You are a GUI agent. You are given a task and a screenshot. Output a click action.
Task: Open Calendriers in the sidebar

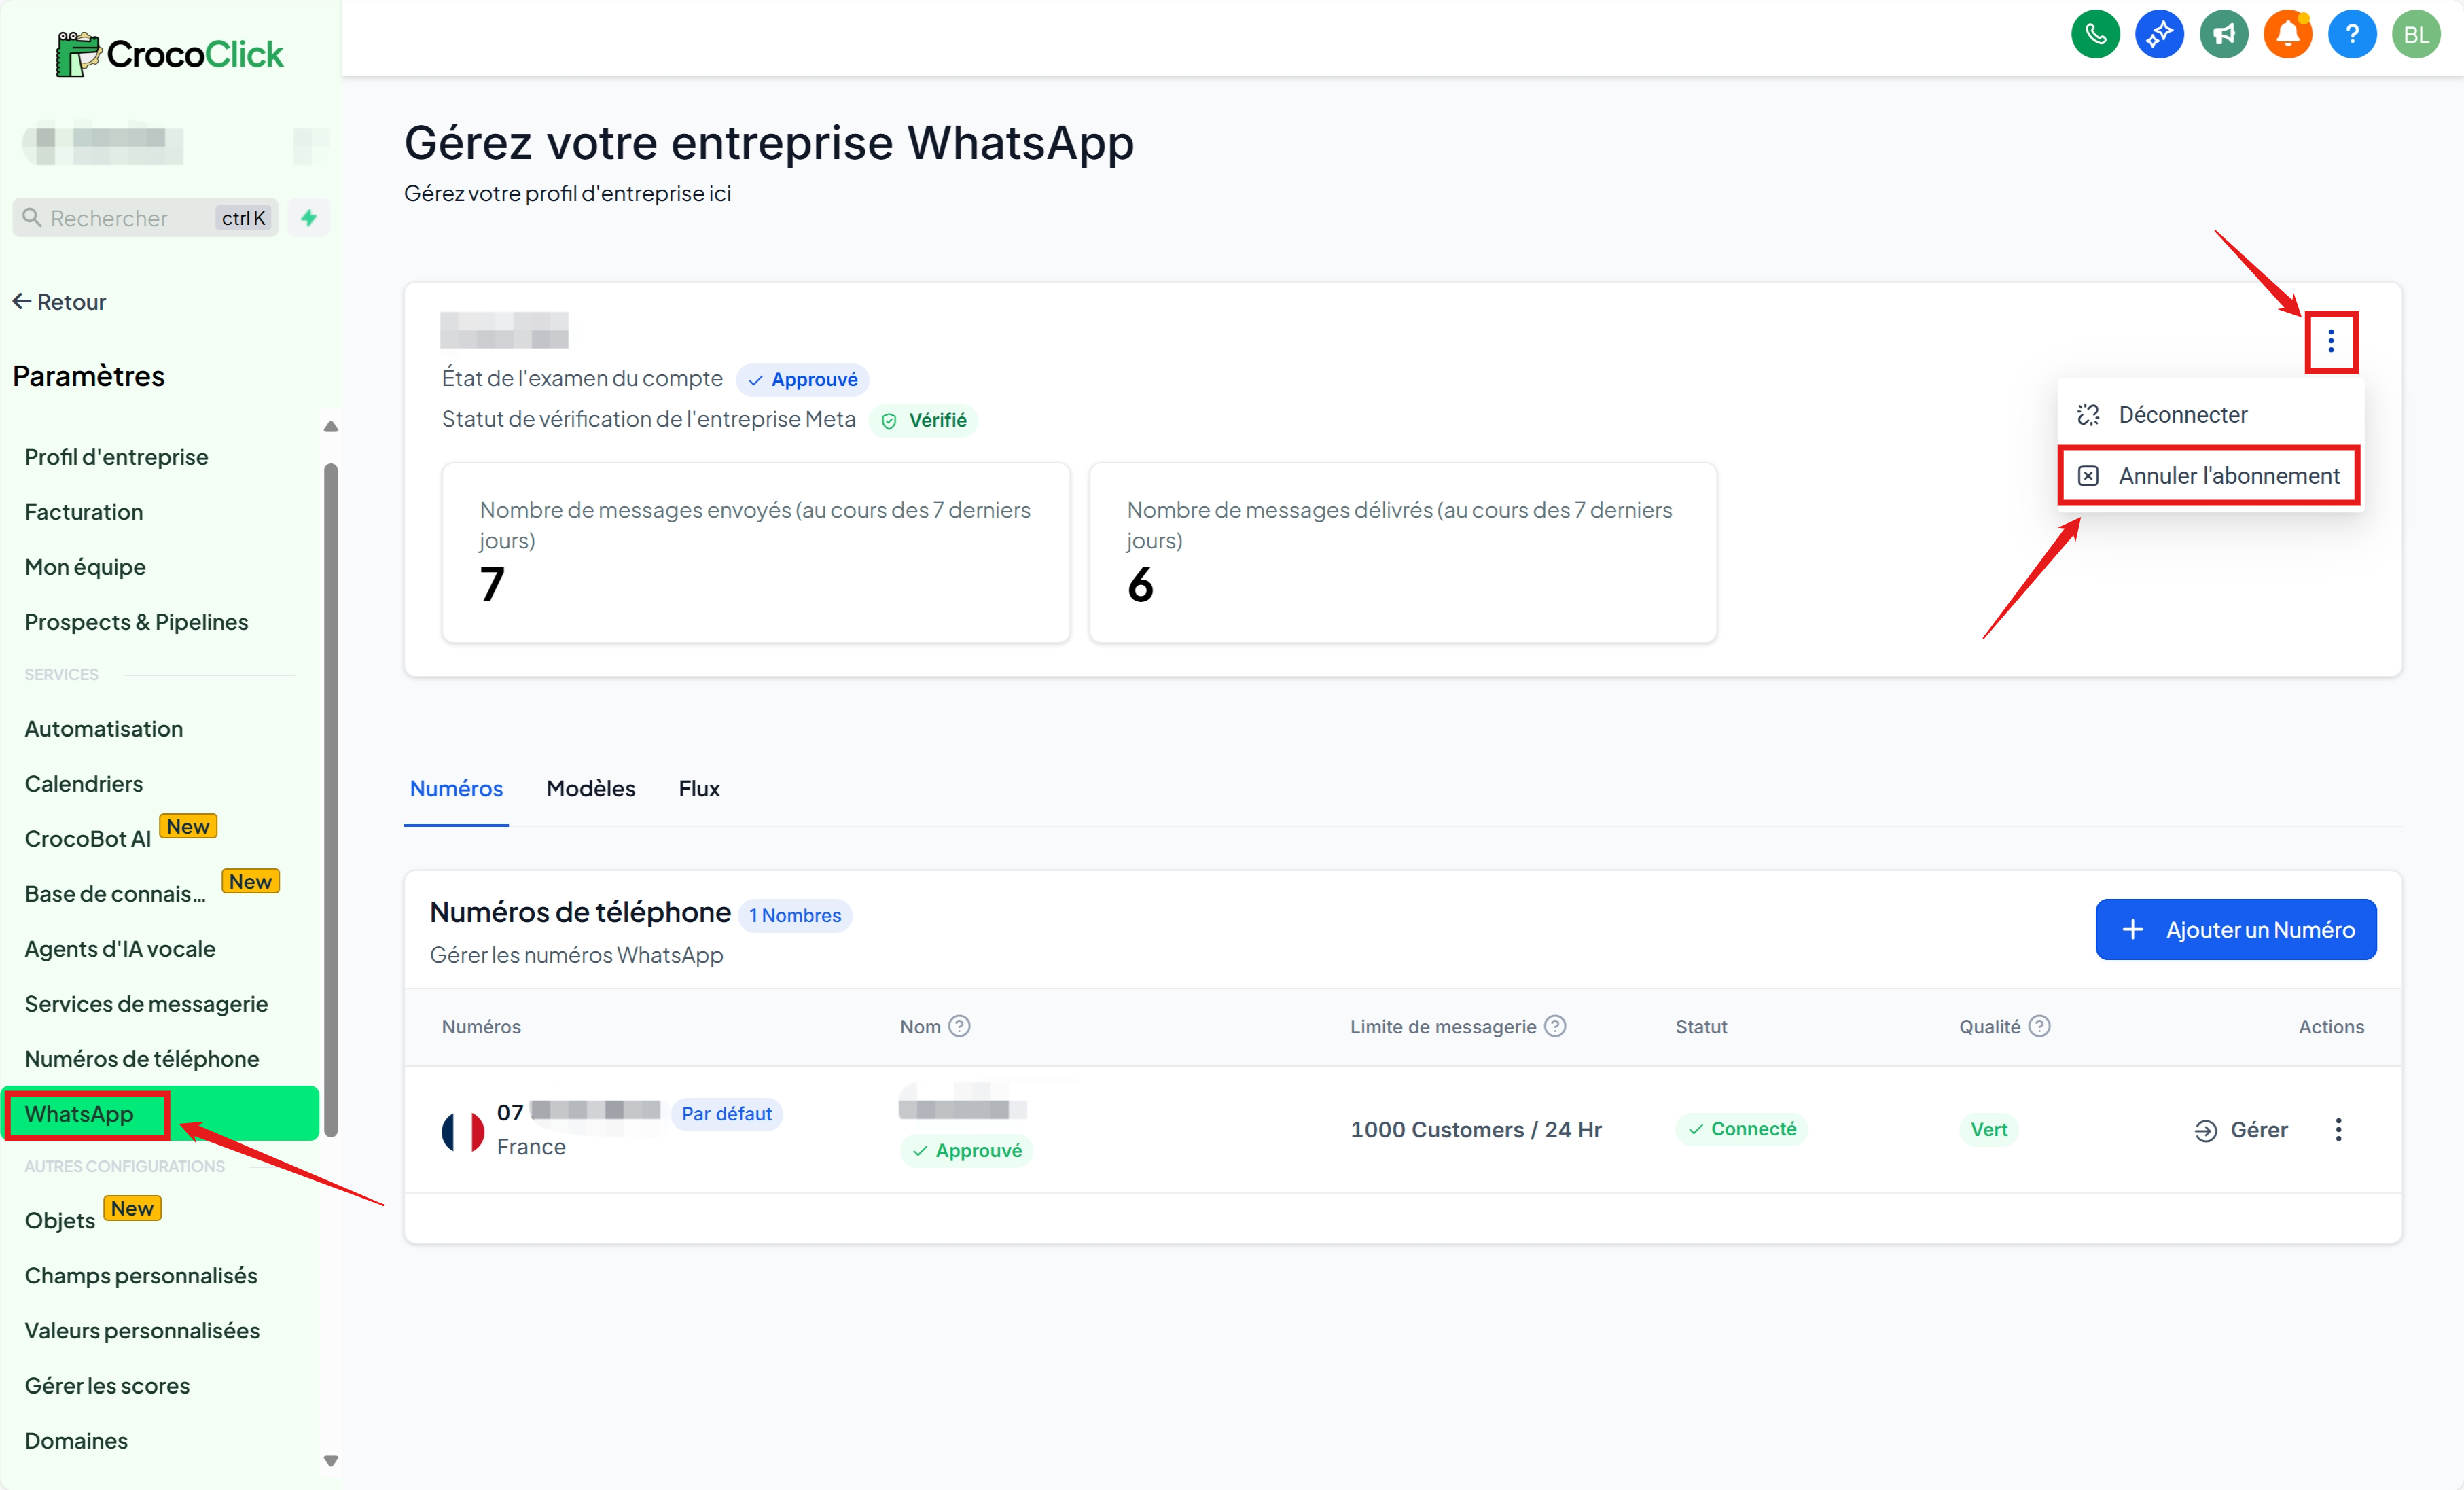(84, 784)
